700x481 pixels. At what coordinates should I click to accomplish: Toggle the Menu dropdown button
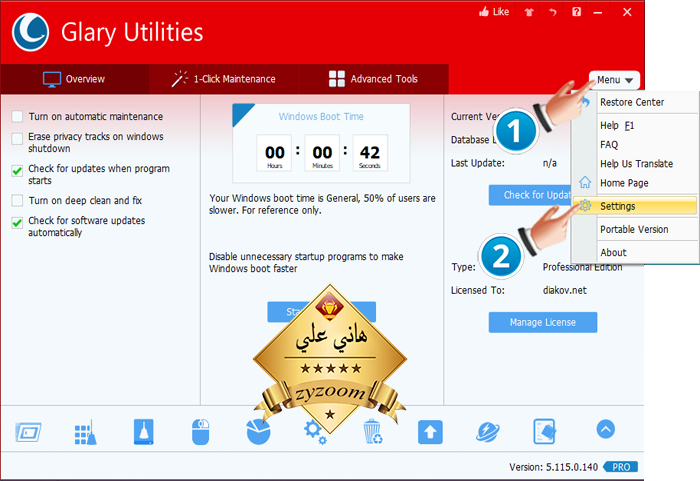coord(614,80)
